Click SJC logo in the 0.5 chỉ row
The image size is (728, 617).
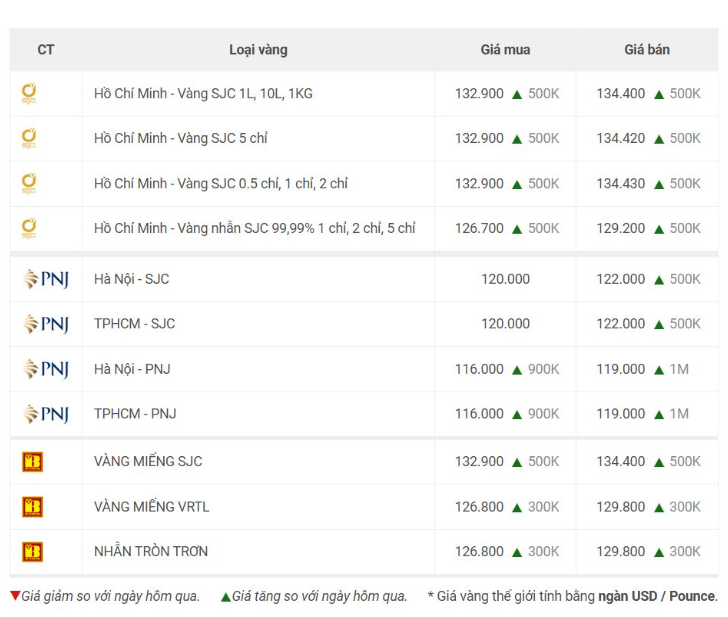pos(29,183)
